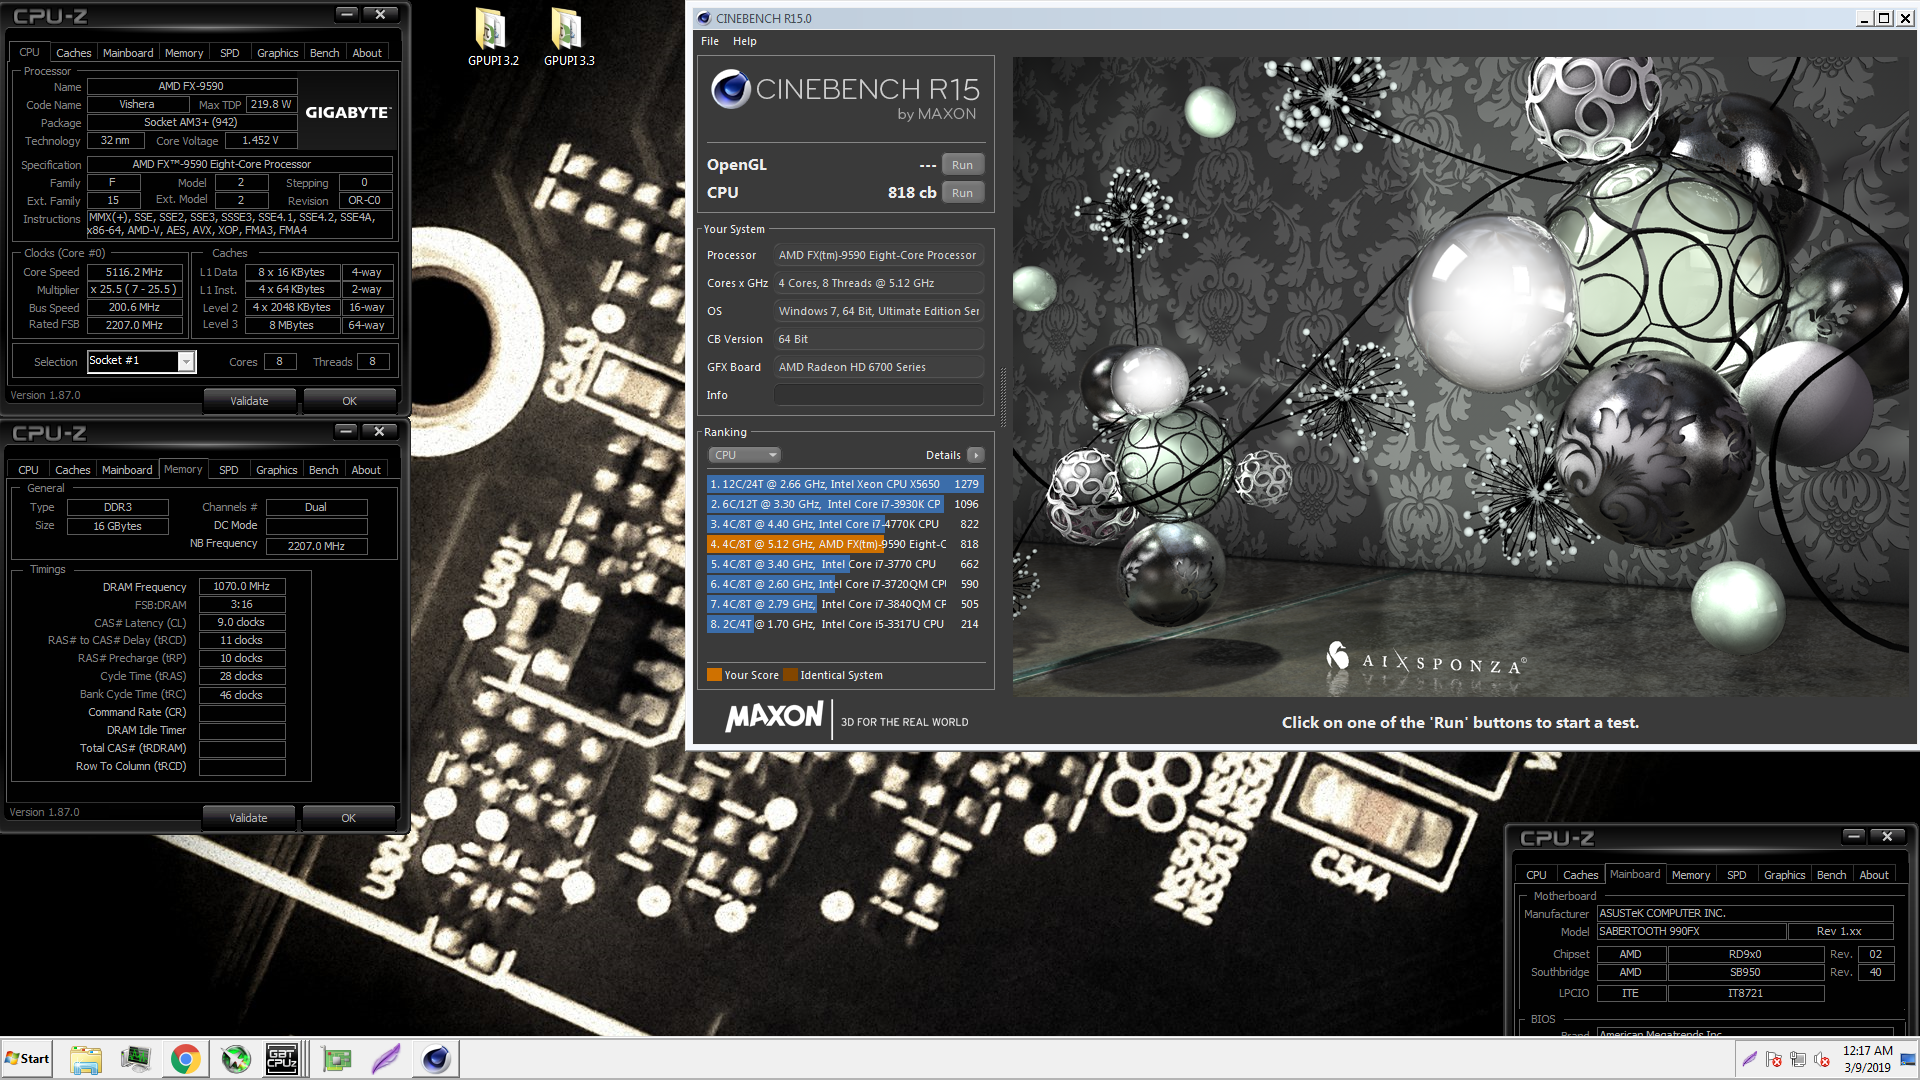
Task: Click OK in the Memory CPU-Z window
Action: point(348,818)
